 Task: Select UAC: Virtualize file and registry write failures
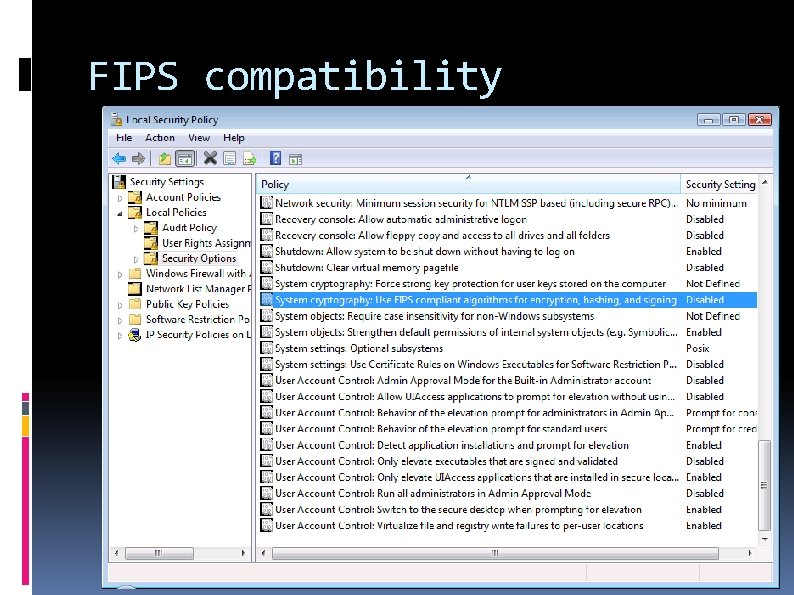(508, 526)
